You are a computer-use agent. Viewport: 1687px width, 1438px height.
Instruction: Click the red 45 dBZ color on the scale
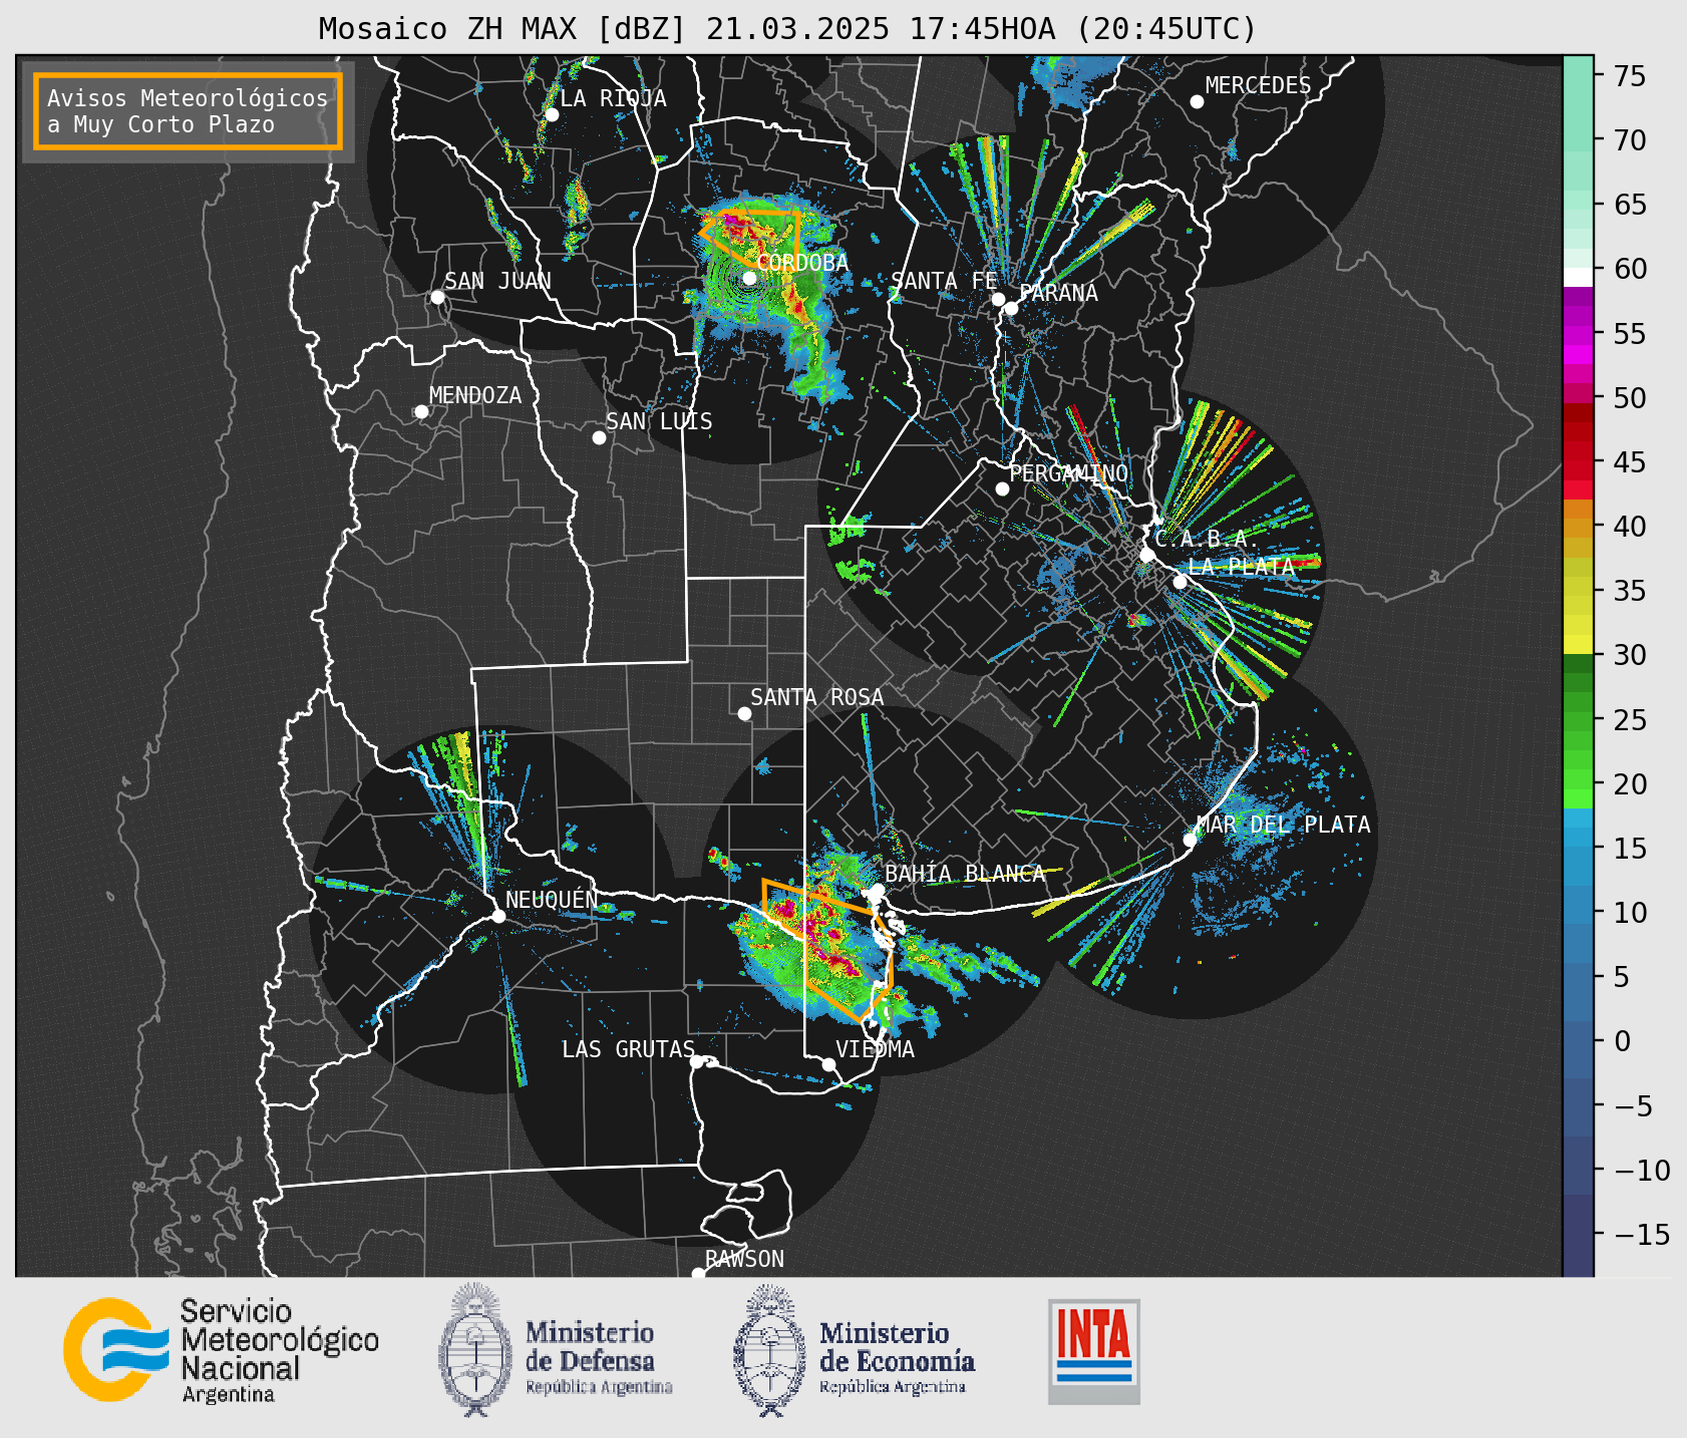(1578, 462)
